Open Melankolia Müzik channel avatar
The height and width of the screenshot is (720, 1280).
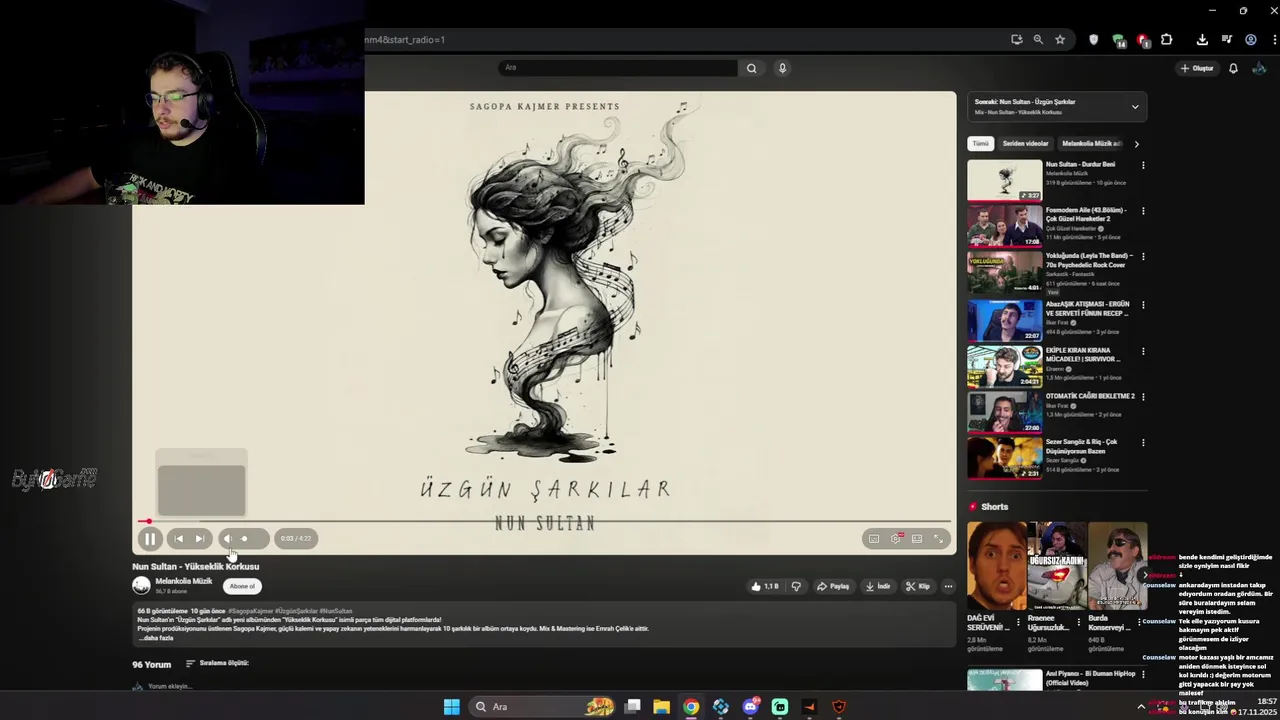point(141,585)
